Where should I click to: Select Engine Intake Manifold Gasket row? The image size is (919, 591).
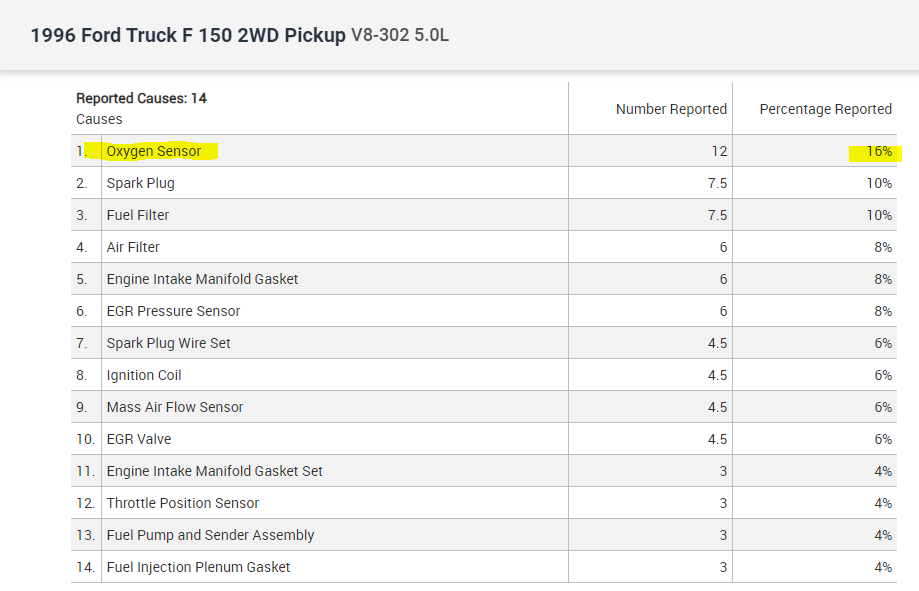pyautogui.click(x=202, y=279)
